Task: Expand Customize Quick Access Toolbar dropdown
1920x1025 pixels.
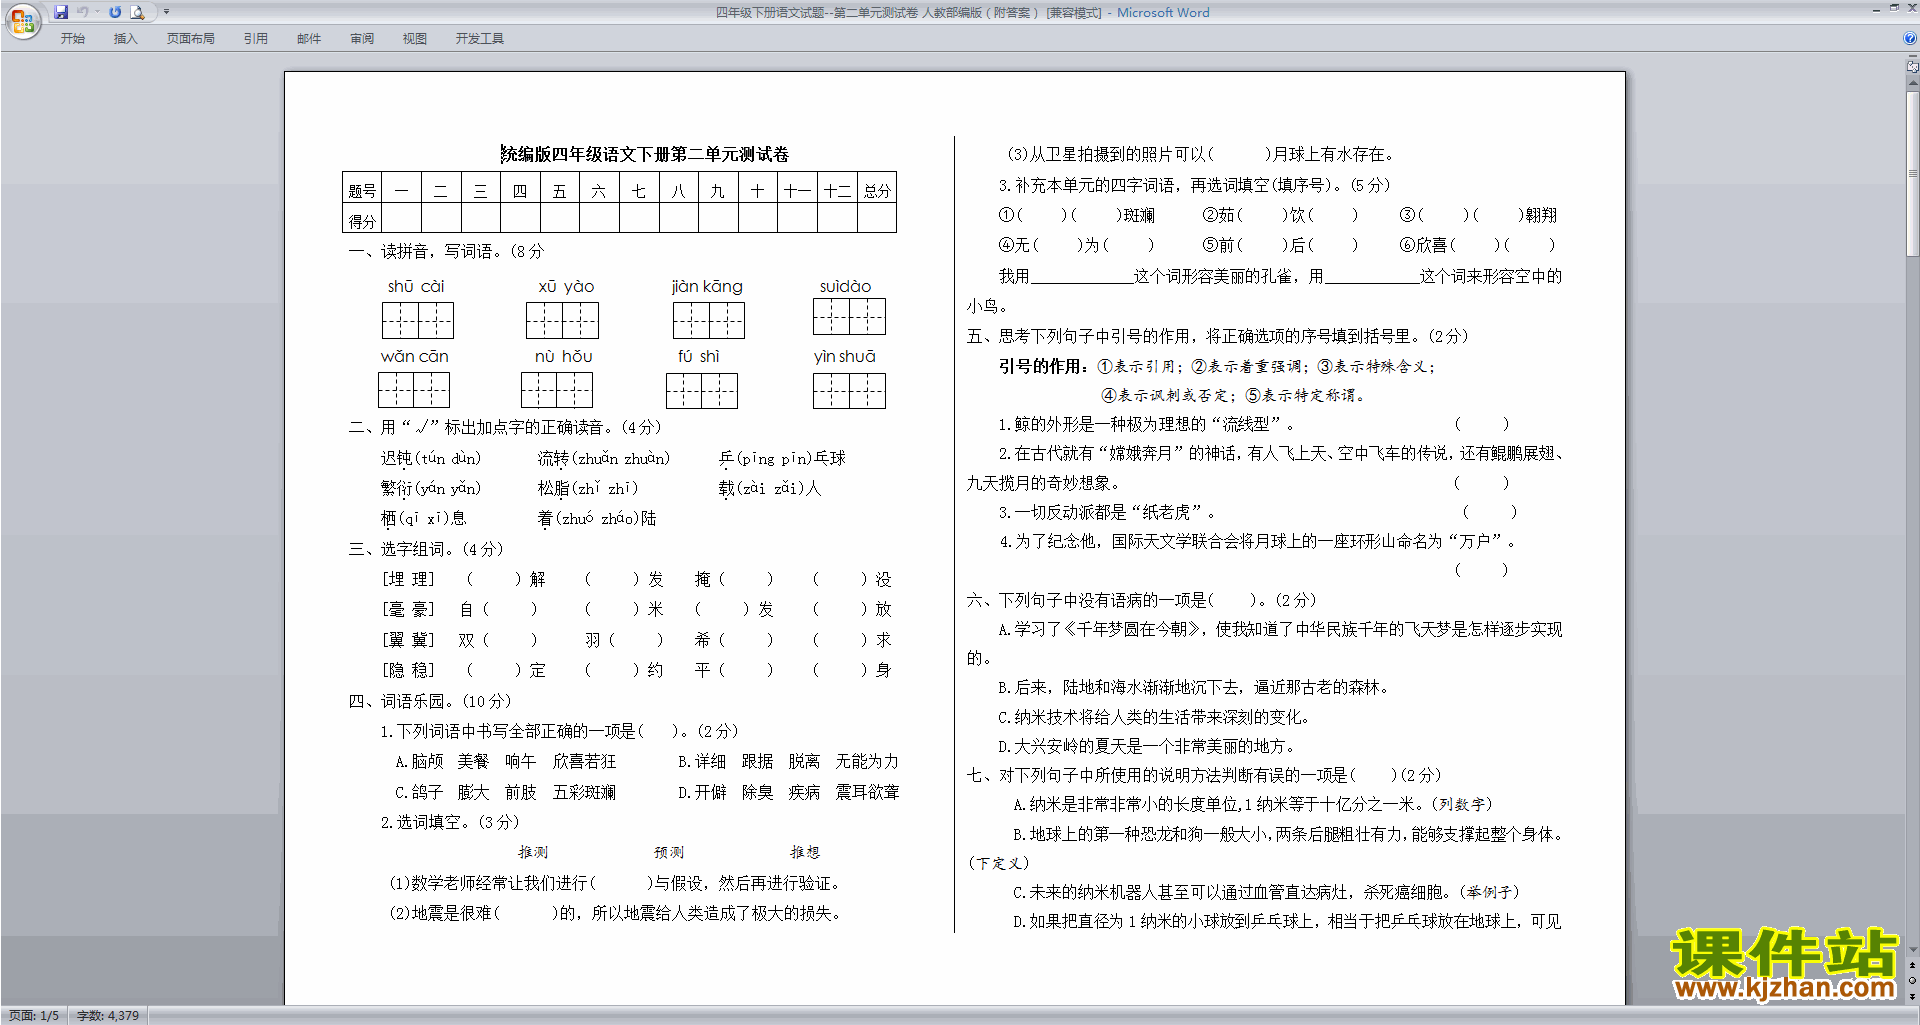Action: (x=166, y=12)
